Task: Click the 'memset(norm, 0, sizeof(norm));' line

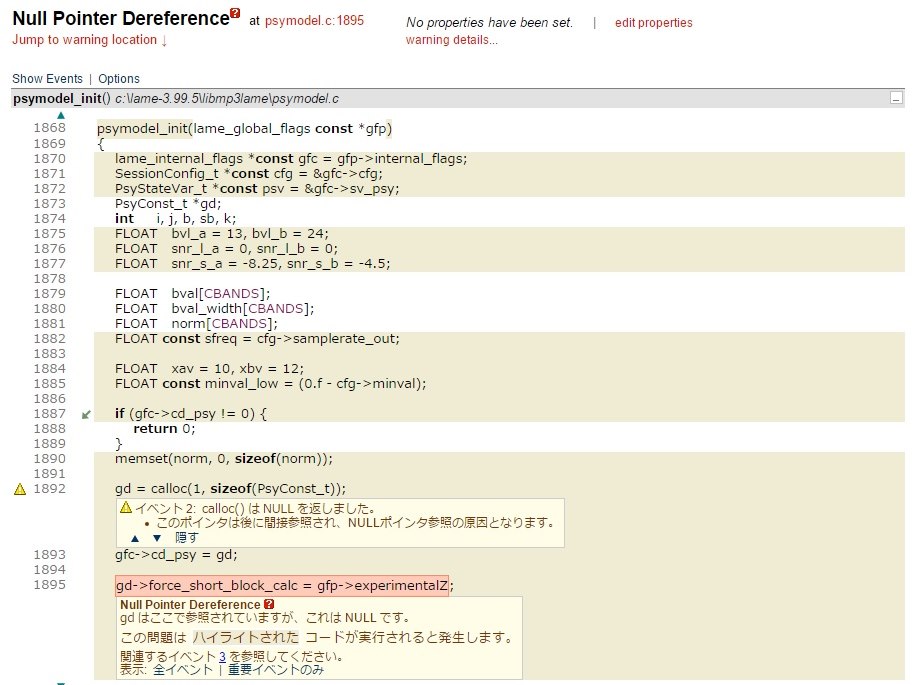Action: (224, 459)
